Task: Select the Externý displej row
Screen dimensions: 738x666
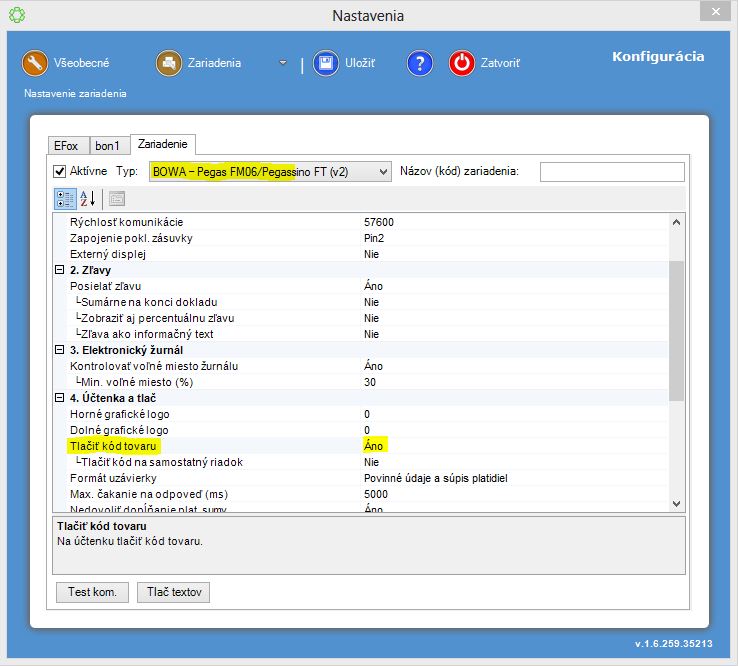Action: tap(361, 254)
